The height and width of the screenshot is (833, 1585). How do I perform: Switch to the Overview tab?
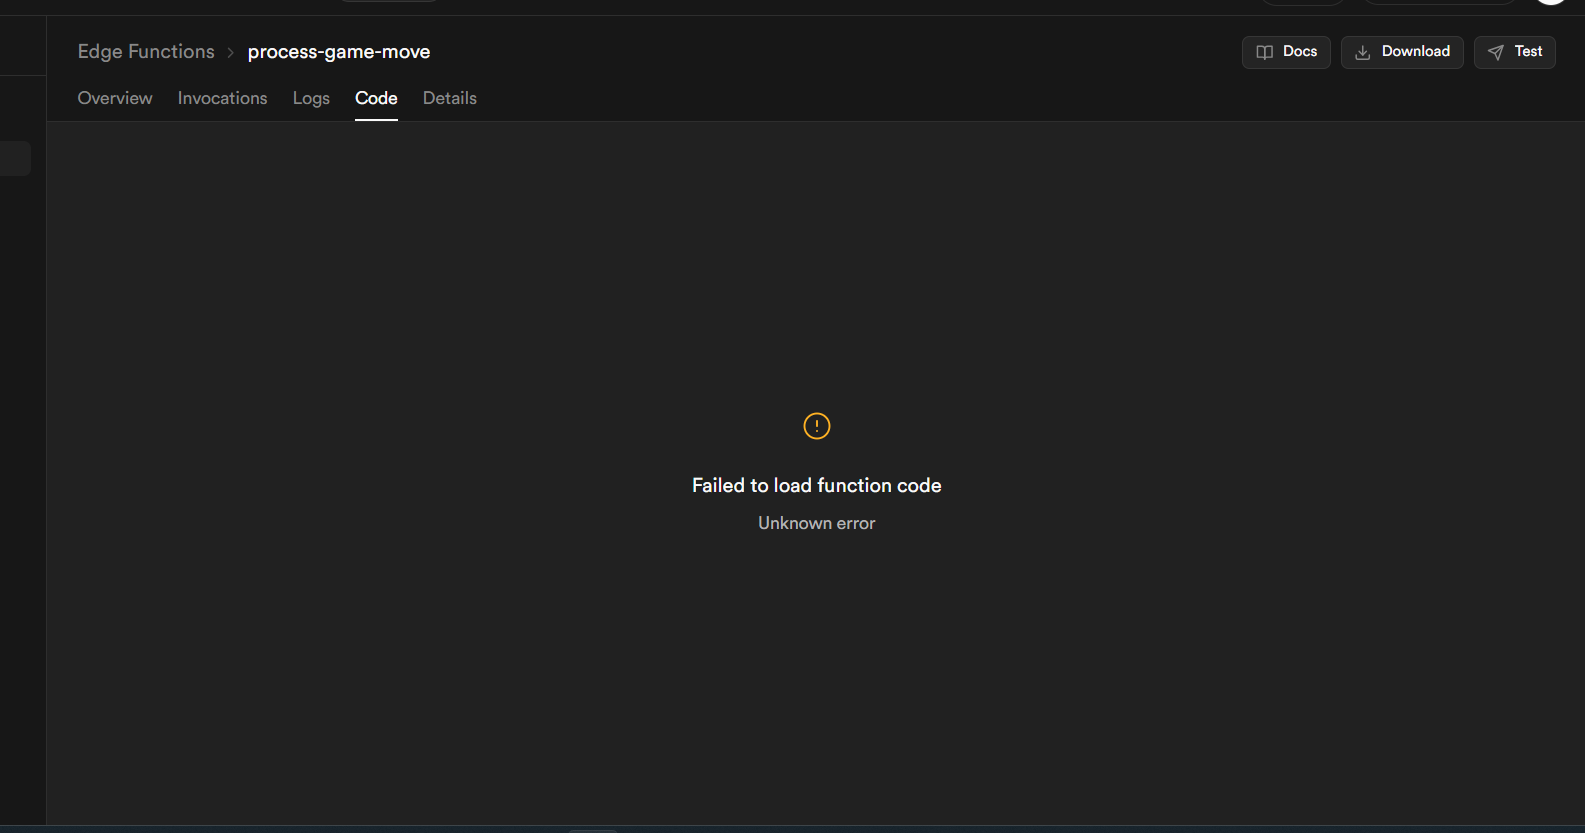tap(115, 98)
